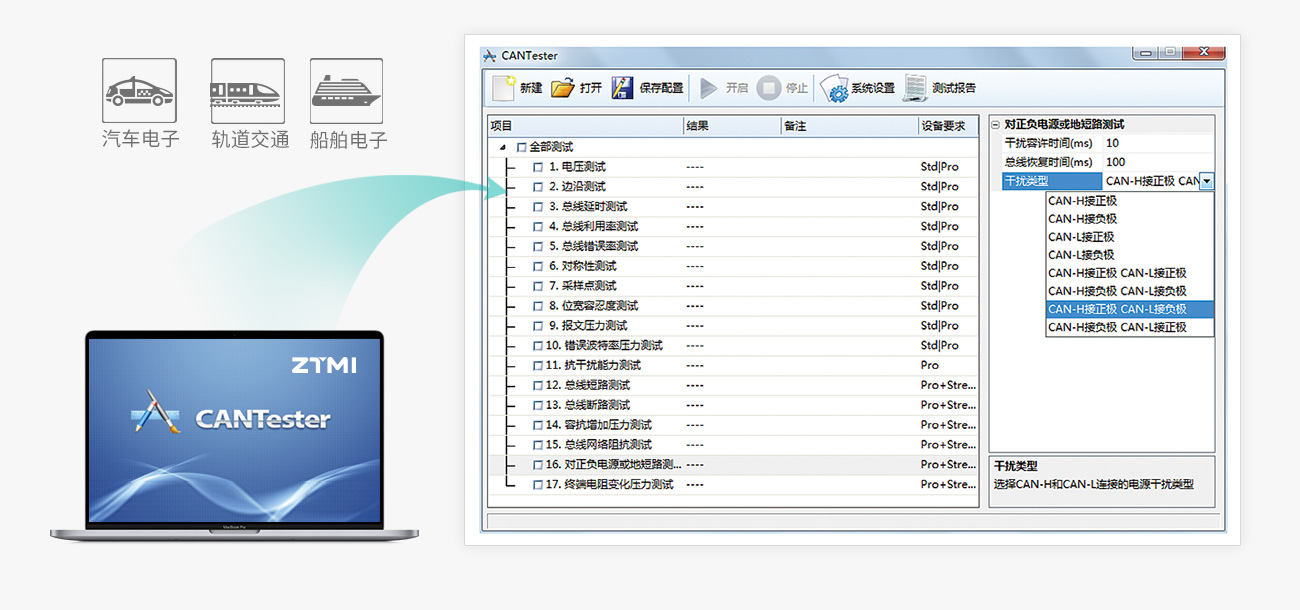The height and width of the screenshot is (610, 1300).
Task: Toggle the 全部测试 select-all checkbox
Action: (x=521, y=147)
